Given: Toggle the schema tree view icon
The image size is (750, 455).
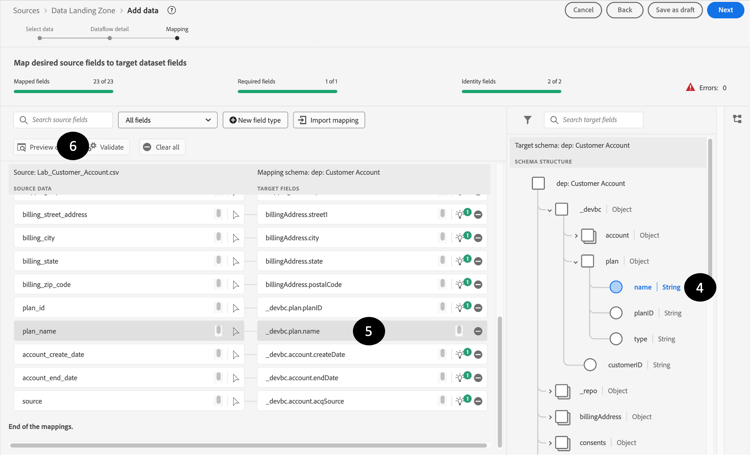Looking at the screenshot, I should click(737, 119).
